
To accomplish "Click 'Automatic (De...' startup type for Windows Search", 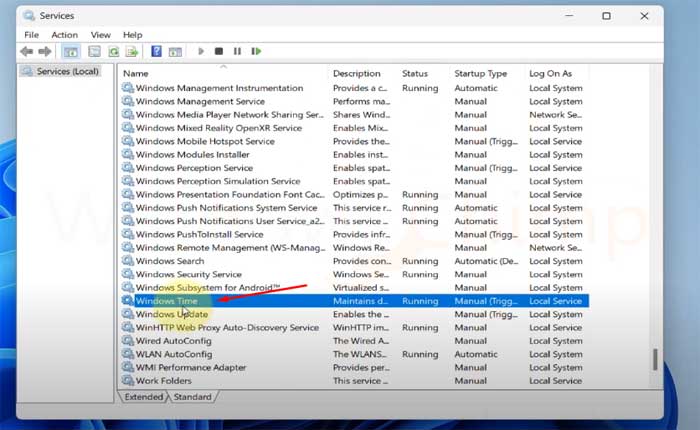I will [486, 261].
